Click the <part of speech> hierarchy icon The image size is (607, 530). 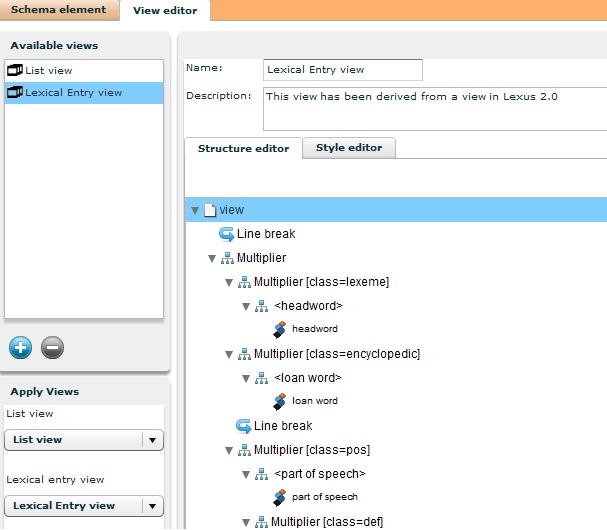[261, 474]
